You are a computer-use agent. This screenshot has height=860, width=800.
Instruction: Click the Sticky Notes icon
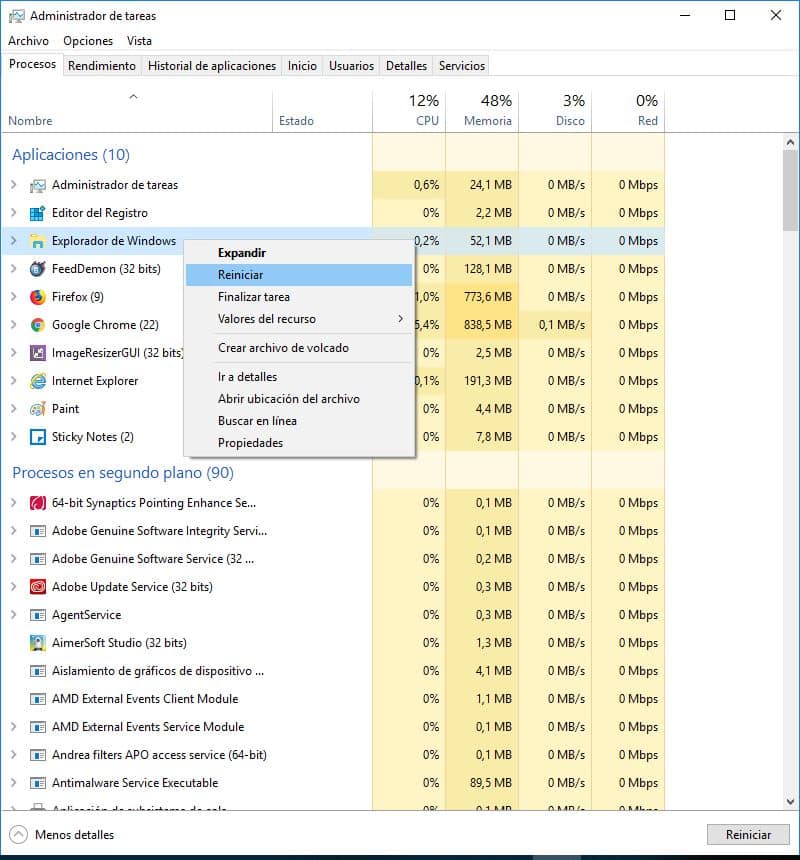(38, 437)
